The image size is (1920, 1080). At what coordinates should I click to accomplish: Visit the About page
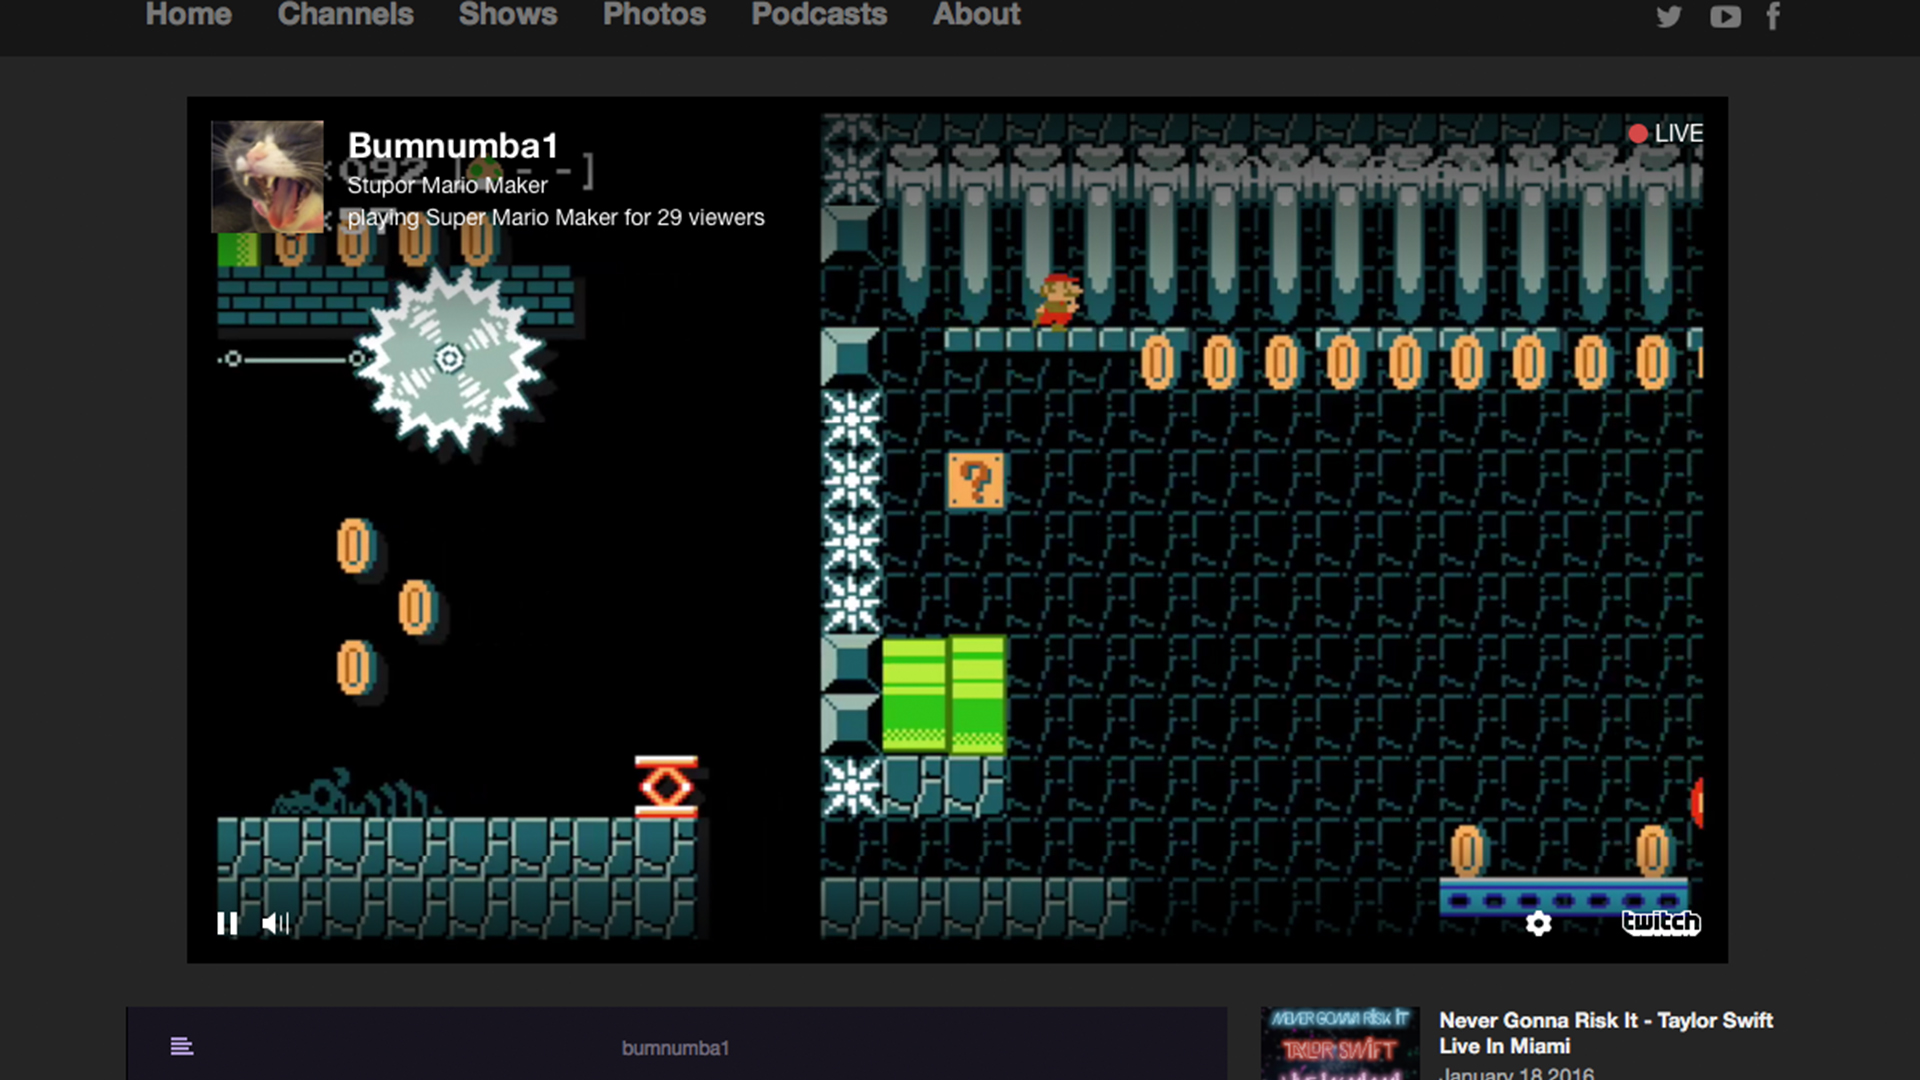(x=976, y=14)
